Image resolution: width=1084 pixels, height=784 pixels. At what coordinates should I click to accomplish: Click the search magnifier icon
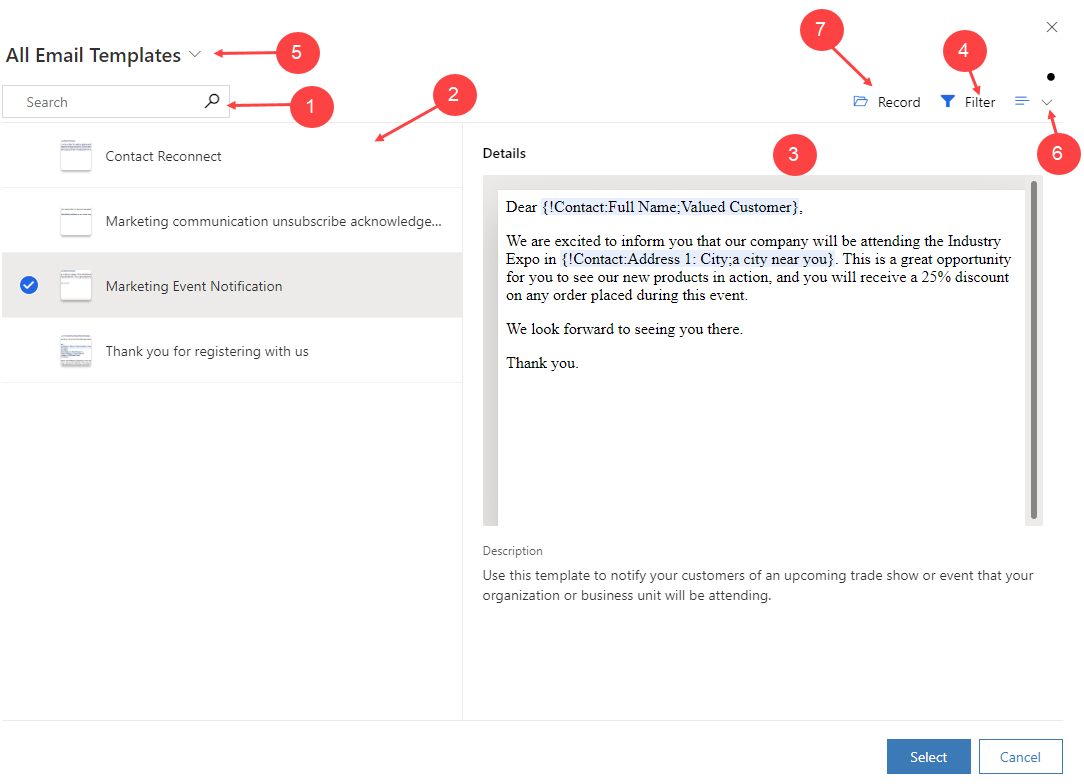click(x=211, y=101)
